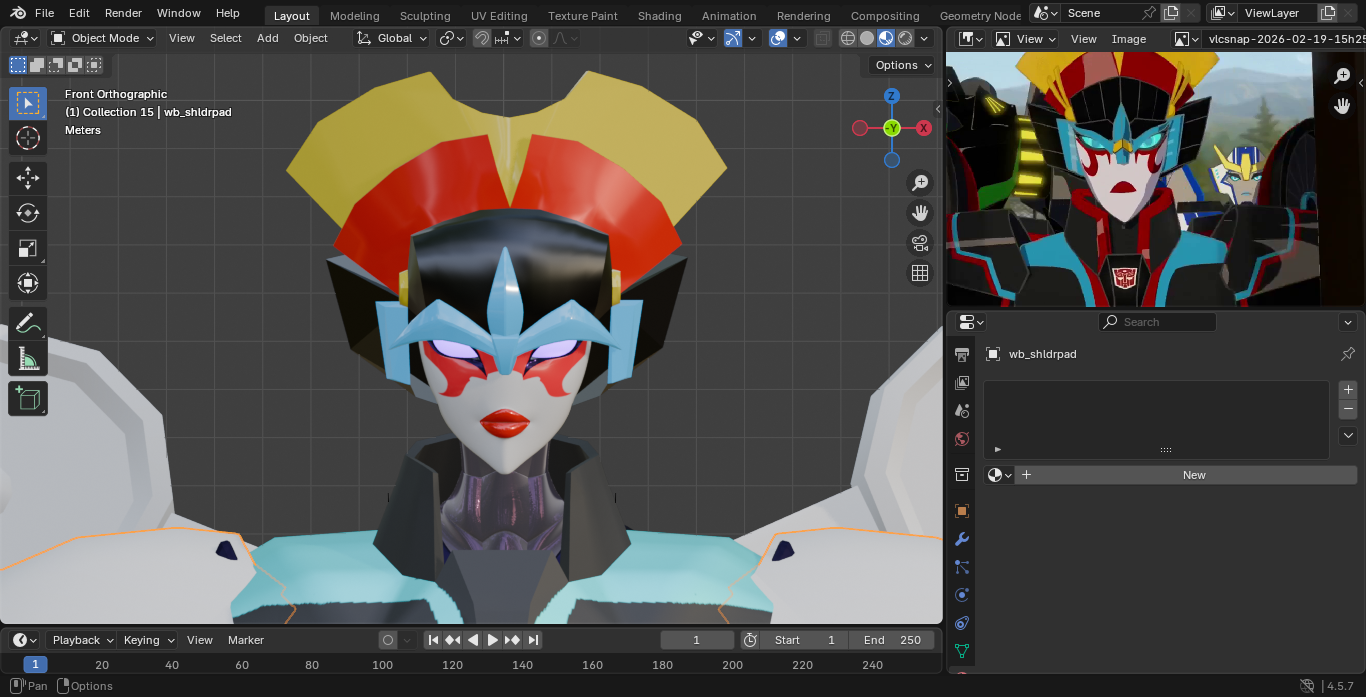Activate the Rotate tool

pos(28,213)
